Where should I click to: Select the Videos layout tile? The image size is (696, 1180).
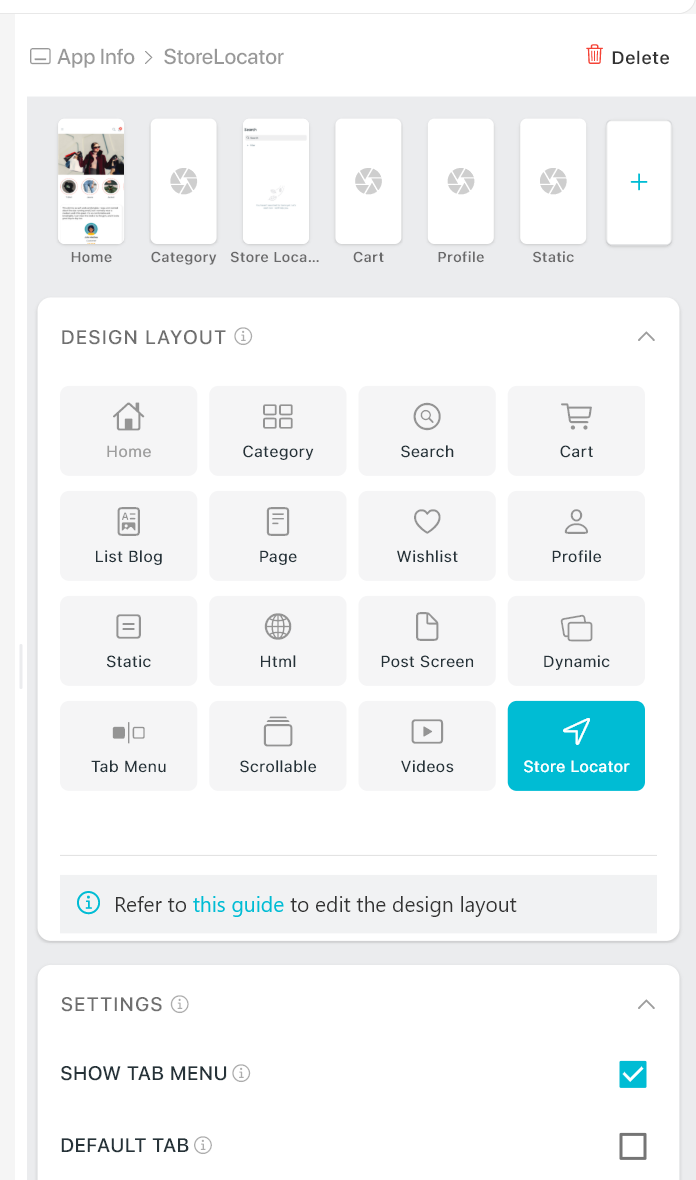click(x=427, y=746)
